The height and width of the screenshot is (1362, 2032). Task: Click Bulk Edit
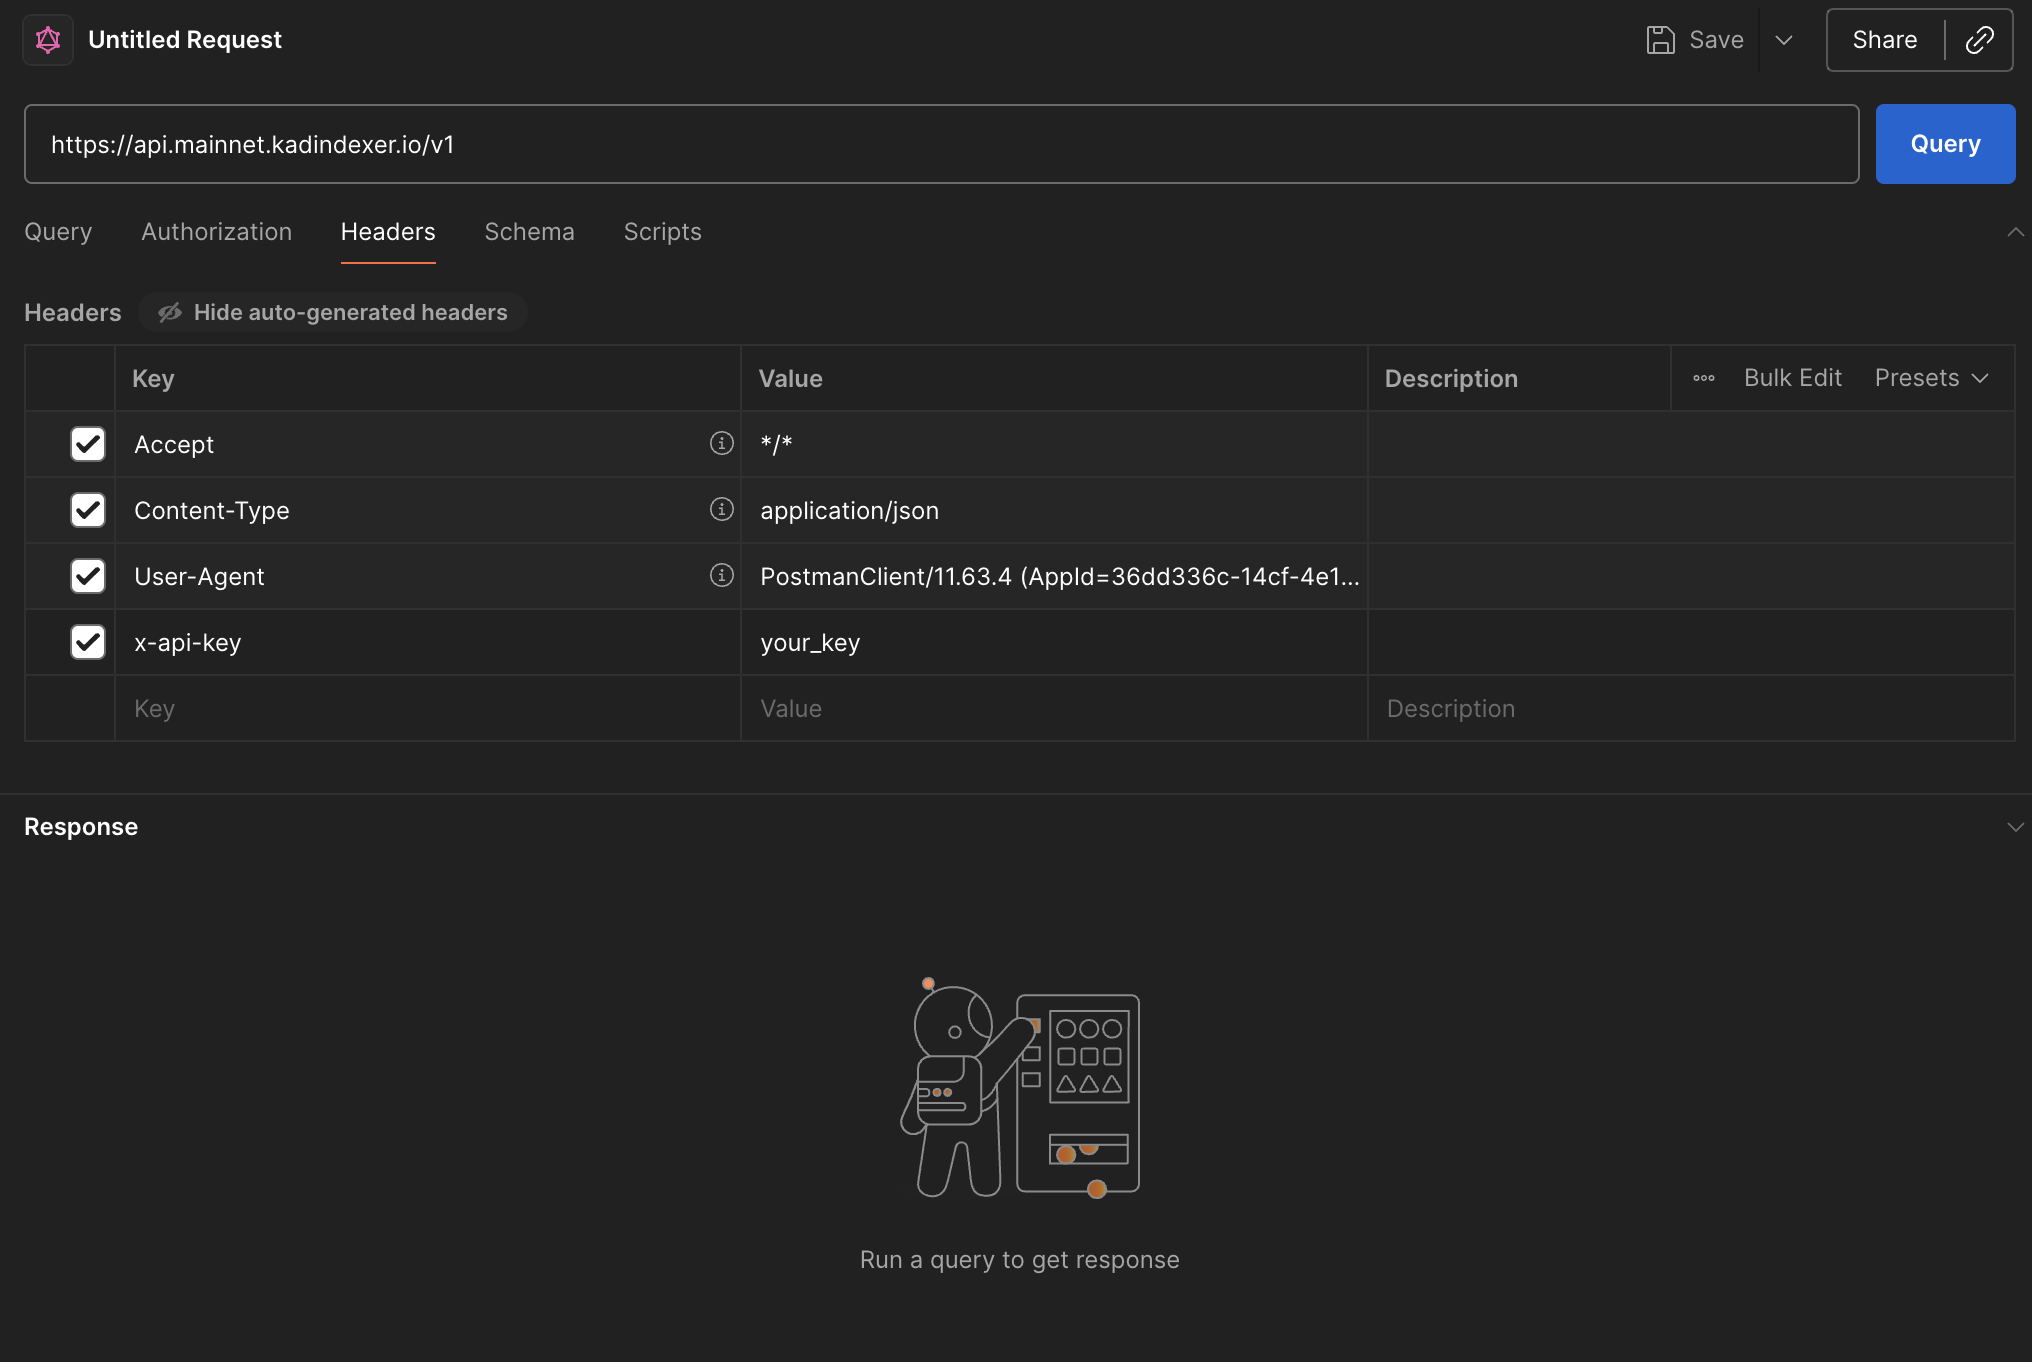click(1792, 378)
